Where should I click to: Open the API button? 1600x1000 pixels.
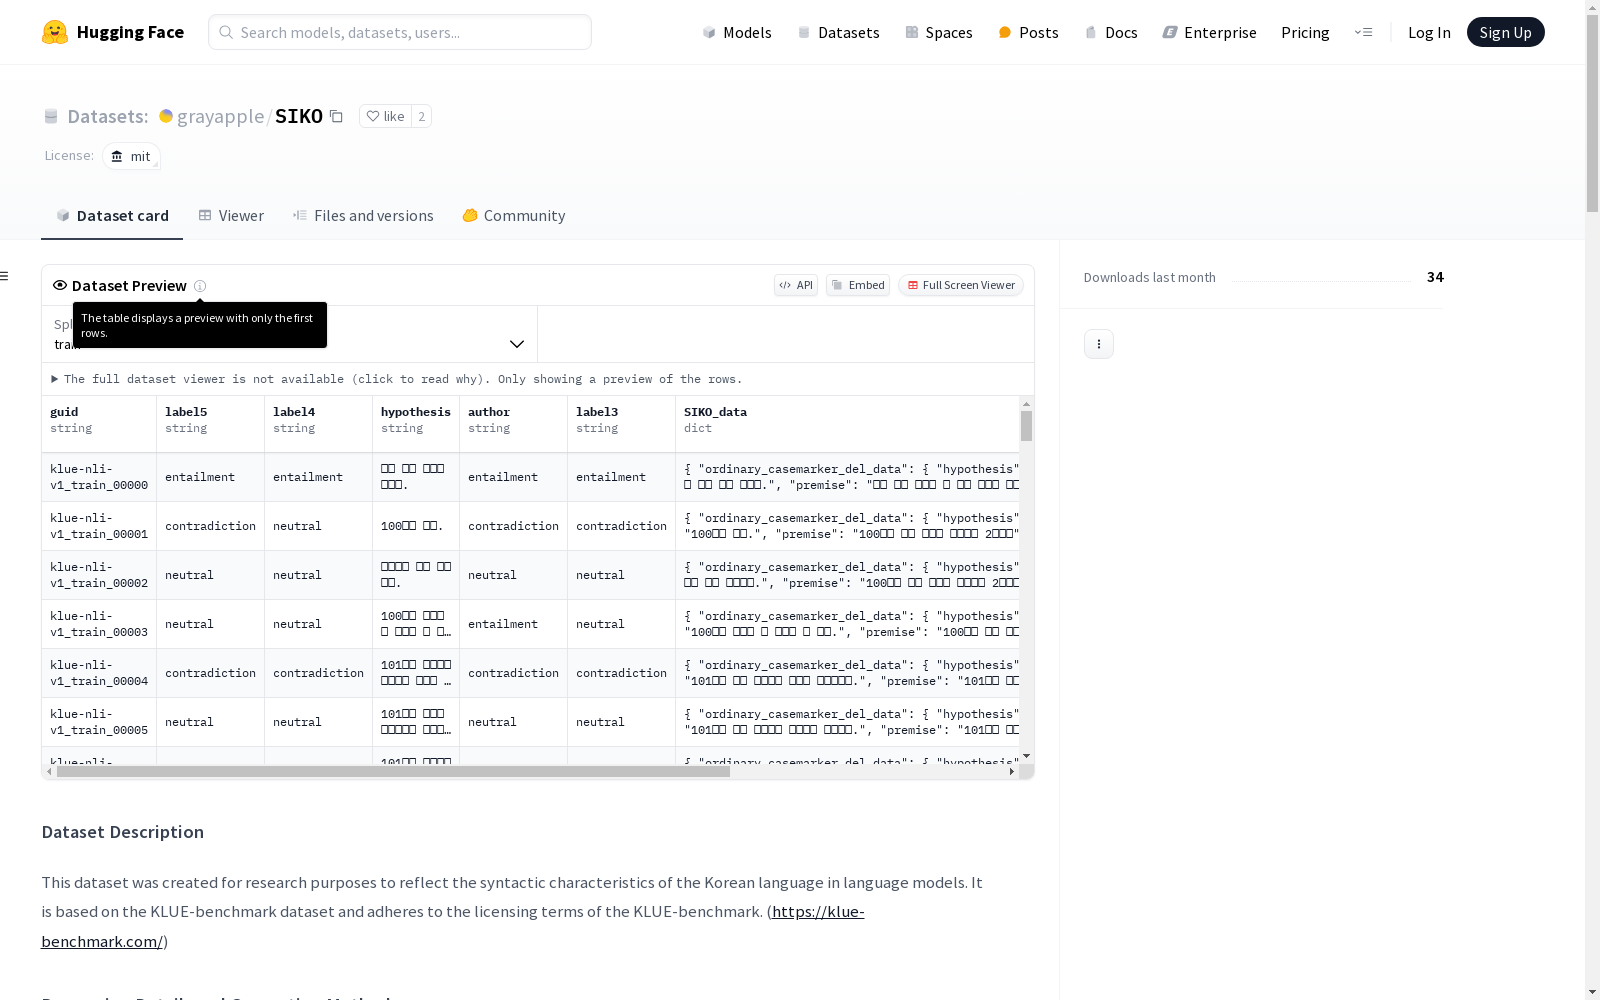(796, 285)
